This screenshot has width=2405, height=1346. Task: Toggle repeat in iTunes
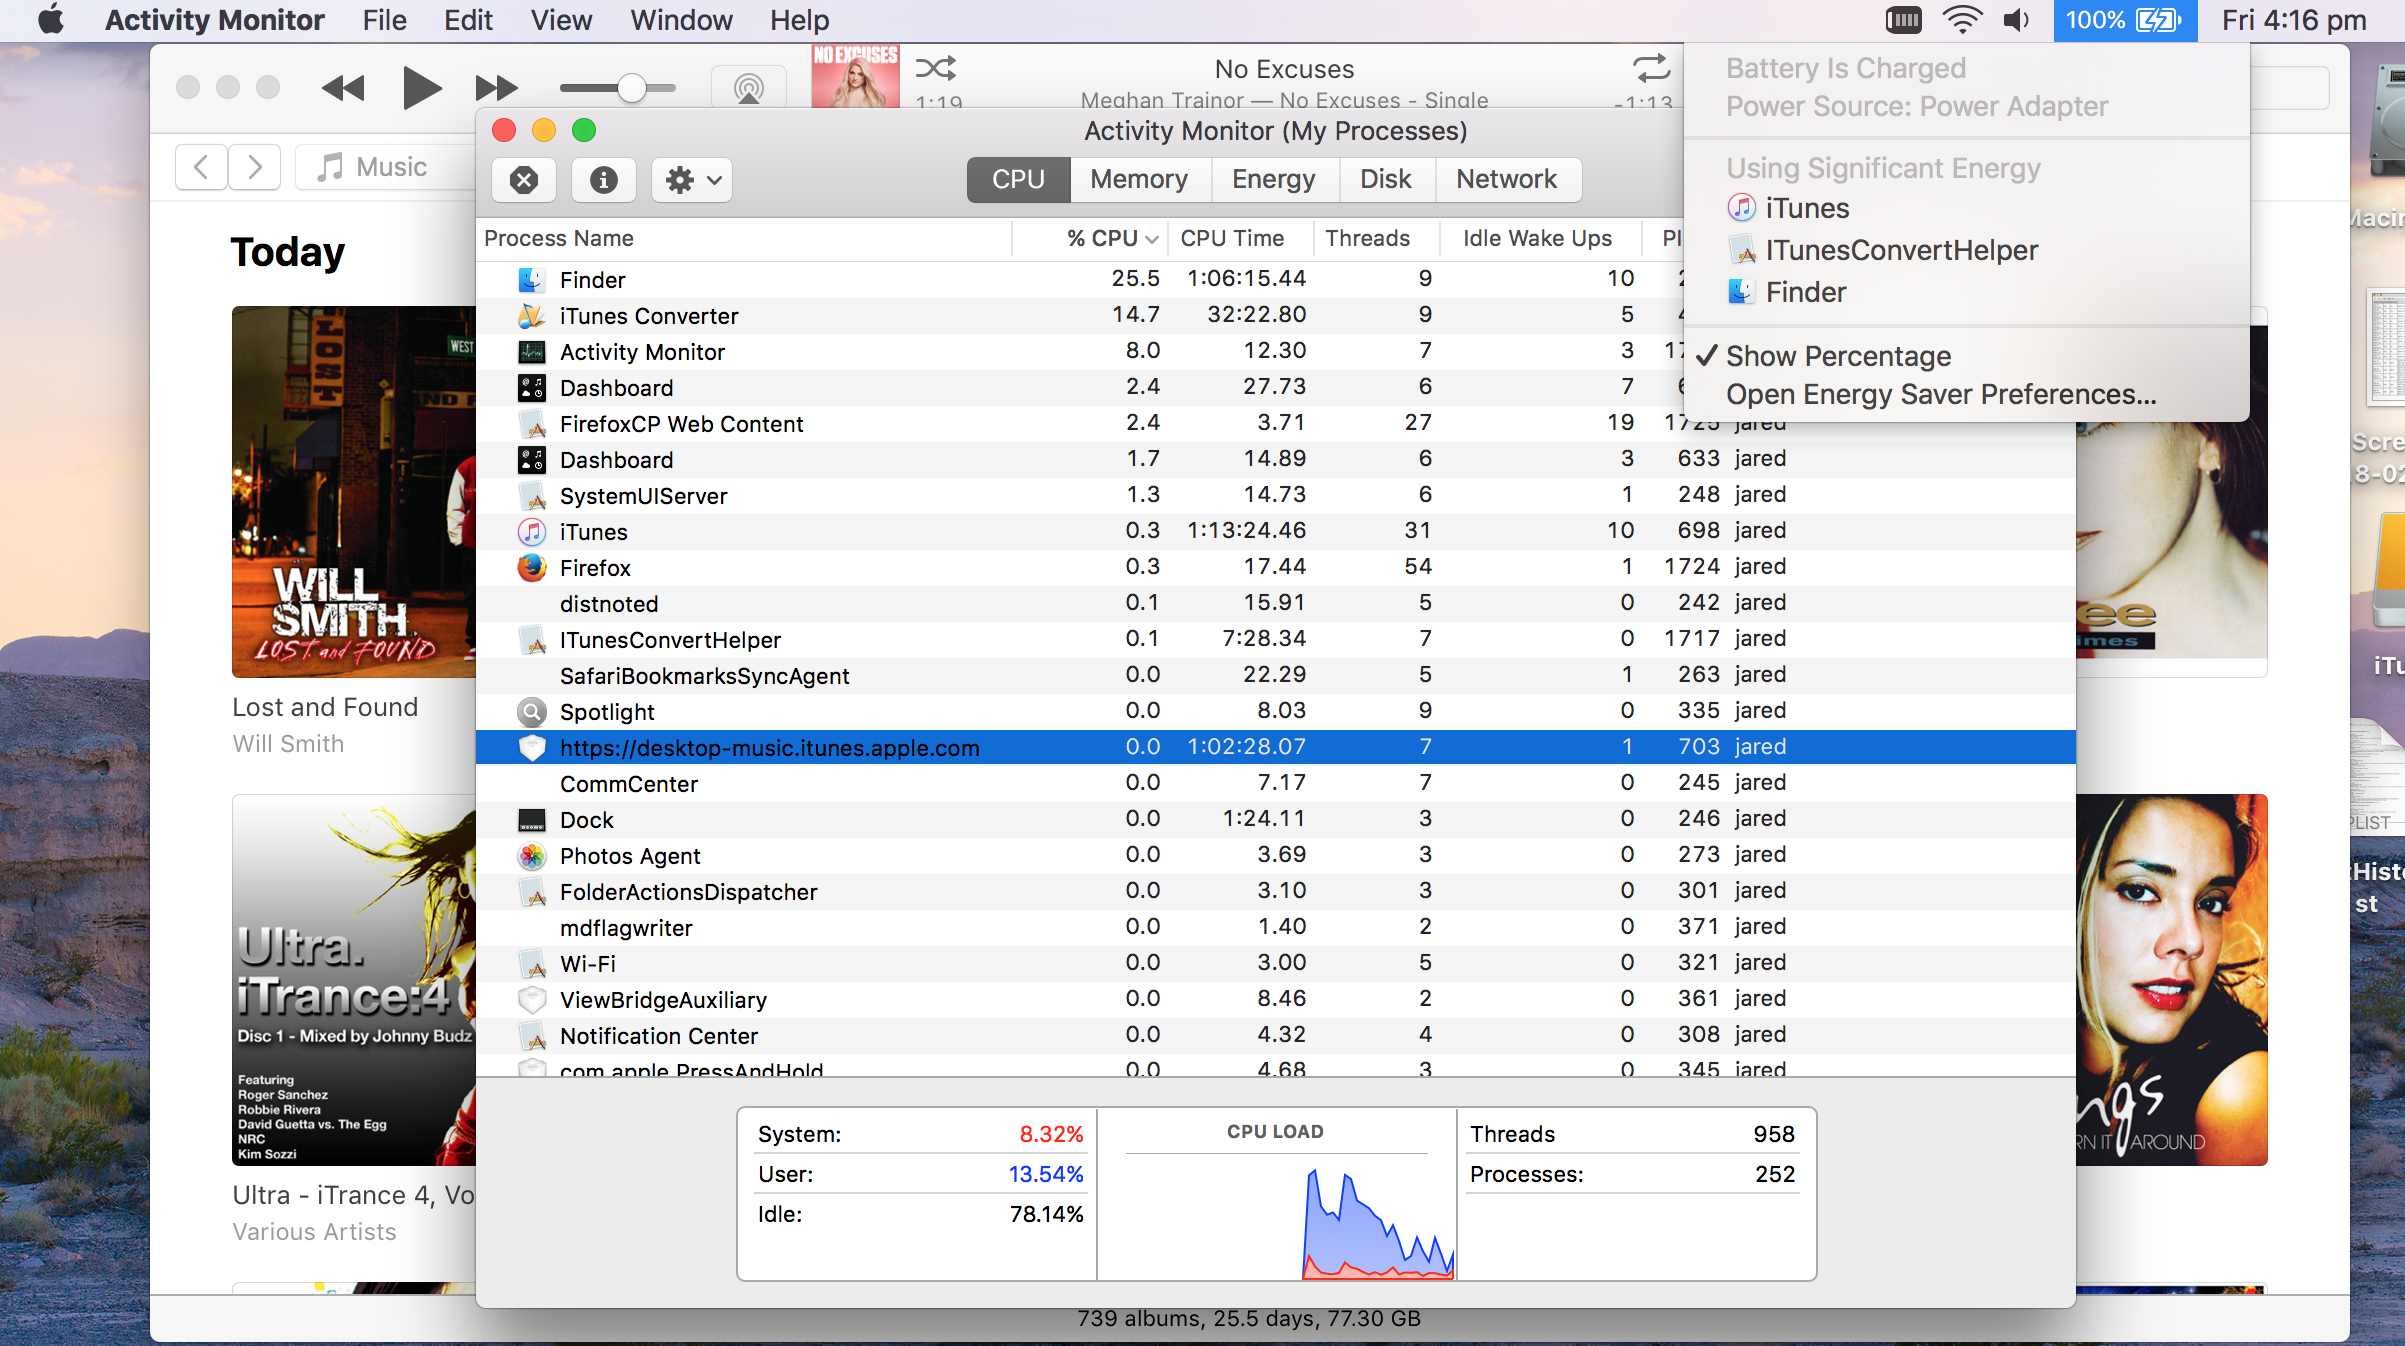coord(1651,68)
